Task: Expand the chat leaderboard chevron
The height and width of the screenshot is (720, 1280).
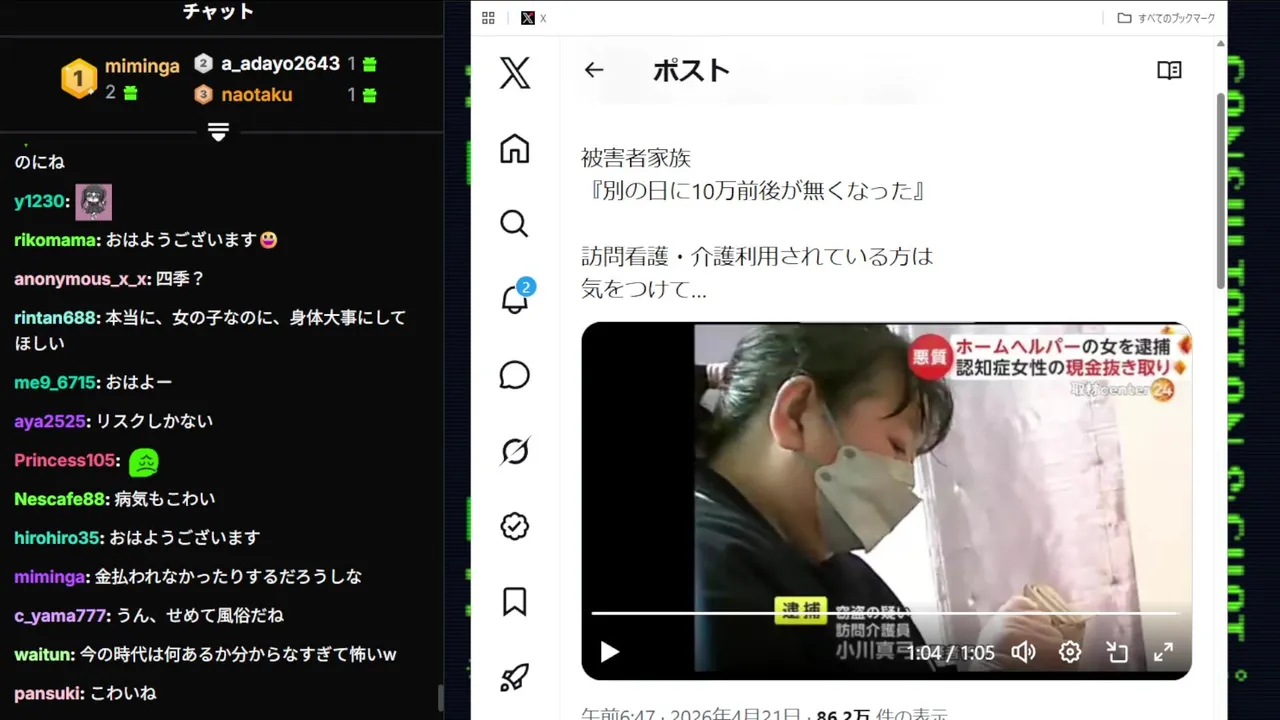Action: click(x=219, y=132)
